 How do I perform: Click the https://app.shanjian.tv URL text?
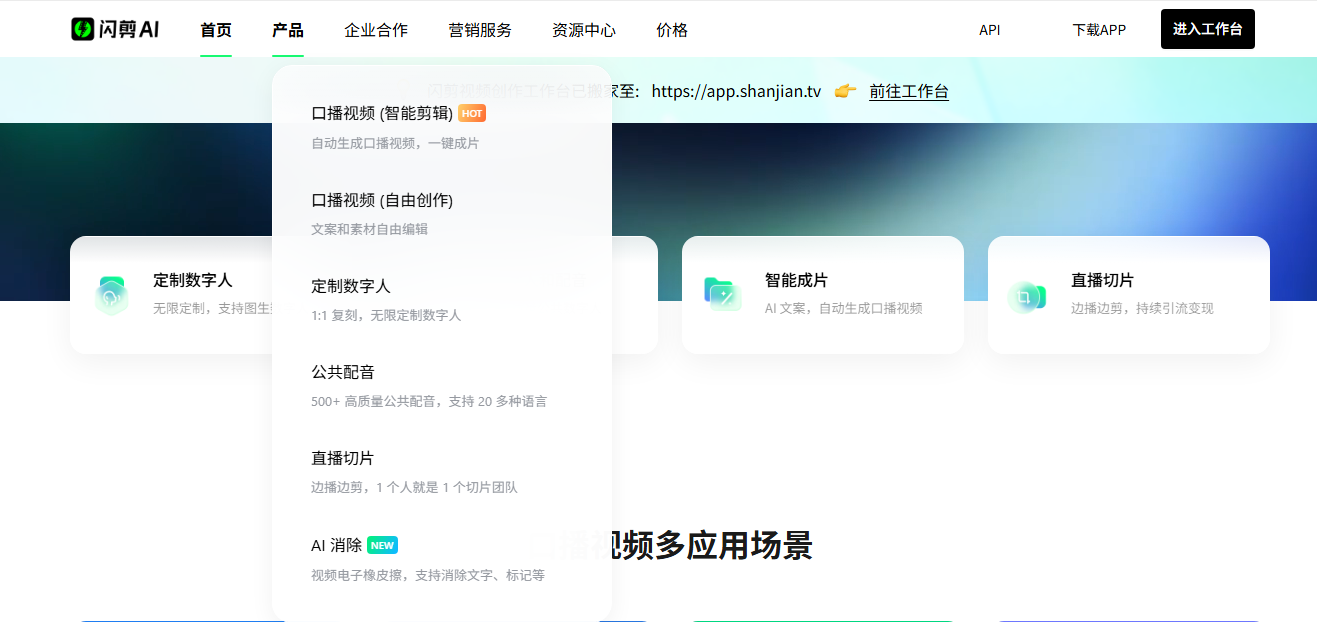736,91
